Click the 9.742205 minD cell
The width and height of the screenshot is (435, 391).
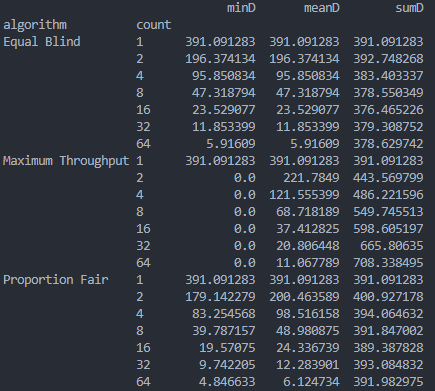227,365
